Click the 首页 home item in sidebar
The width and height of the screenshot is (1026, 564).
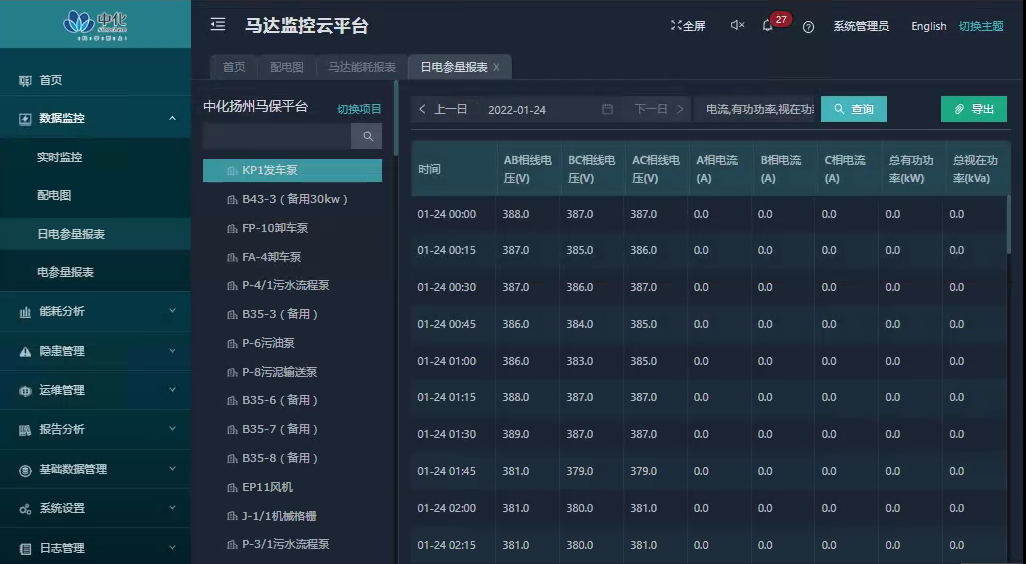(51, 80)
